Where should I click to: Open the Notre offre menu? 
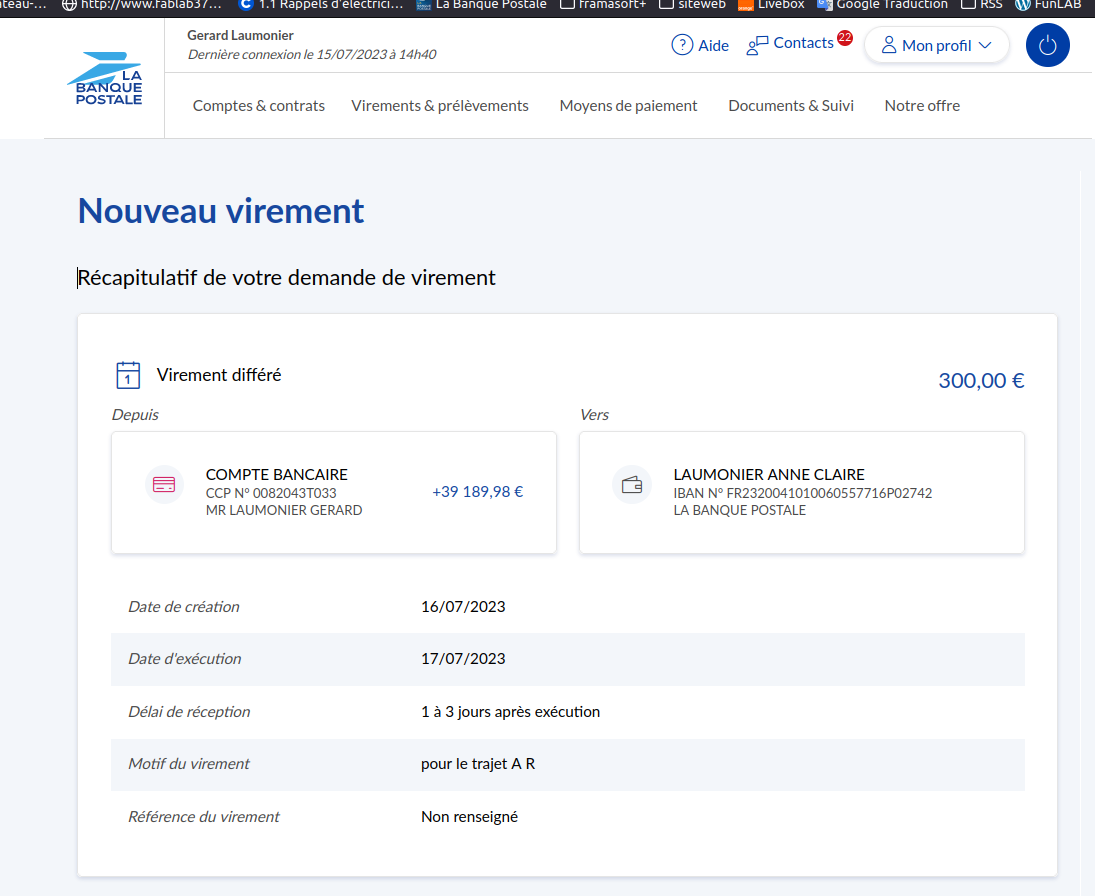922,106
